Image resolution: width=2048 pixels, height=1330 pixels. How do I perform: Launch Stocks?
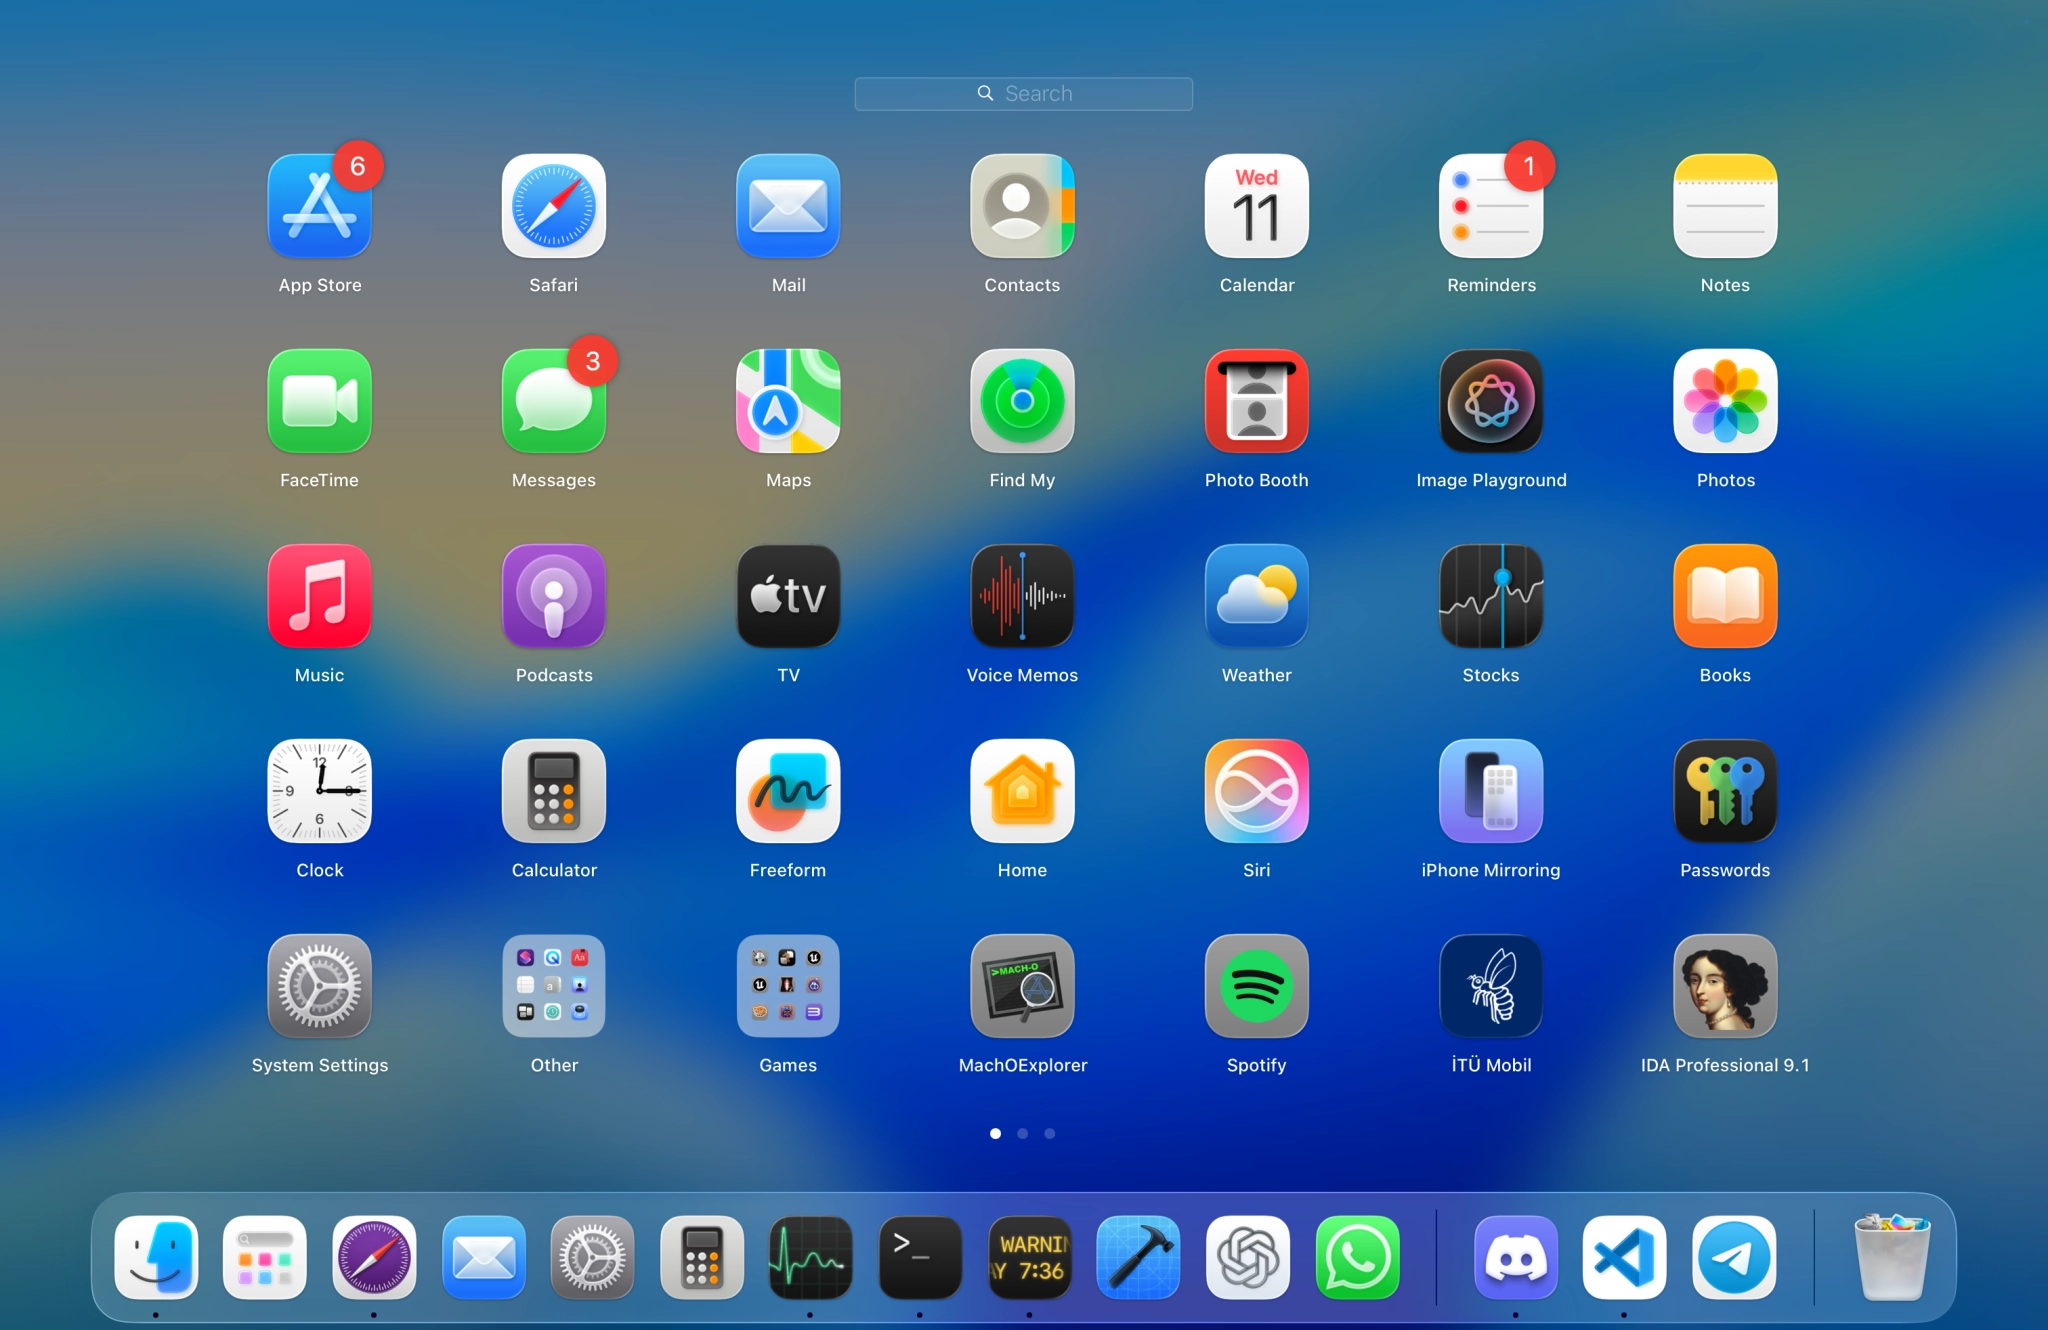click(x=1491, y=596)
